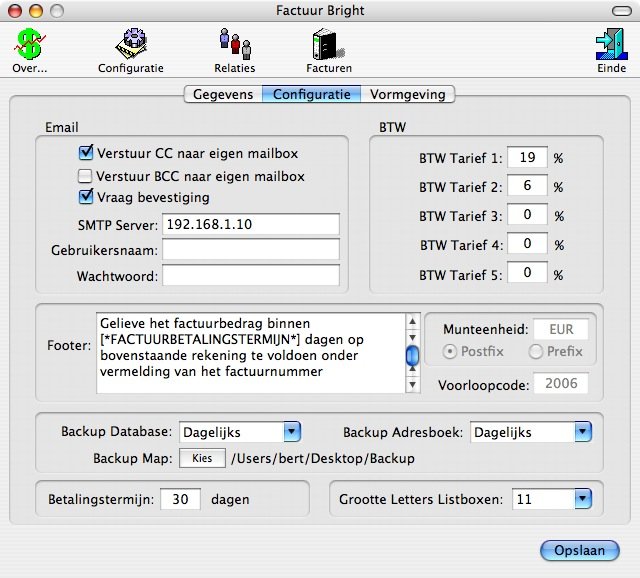This screenshot has height=578, width=640.
Task: Check Verstuur BCC naar eigen mailbox
Action: point(85,176)
